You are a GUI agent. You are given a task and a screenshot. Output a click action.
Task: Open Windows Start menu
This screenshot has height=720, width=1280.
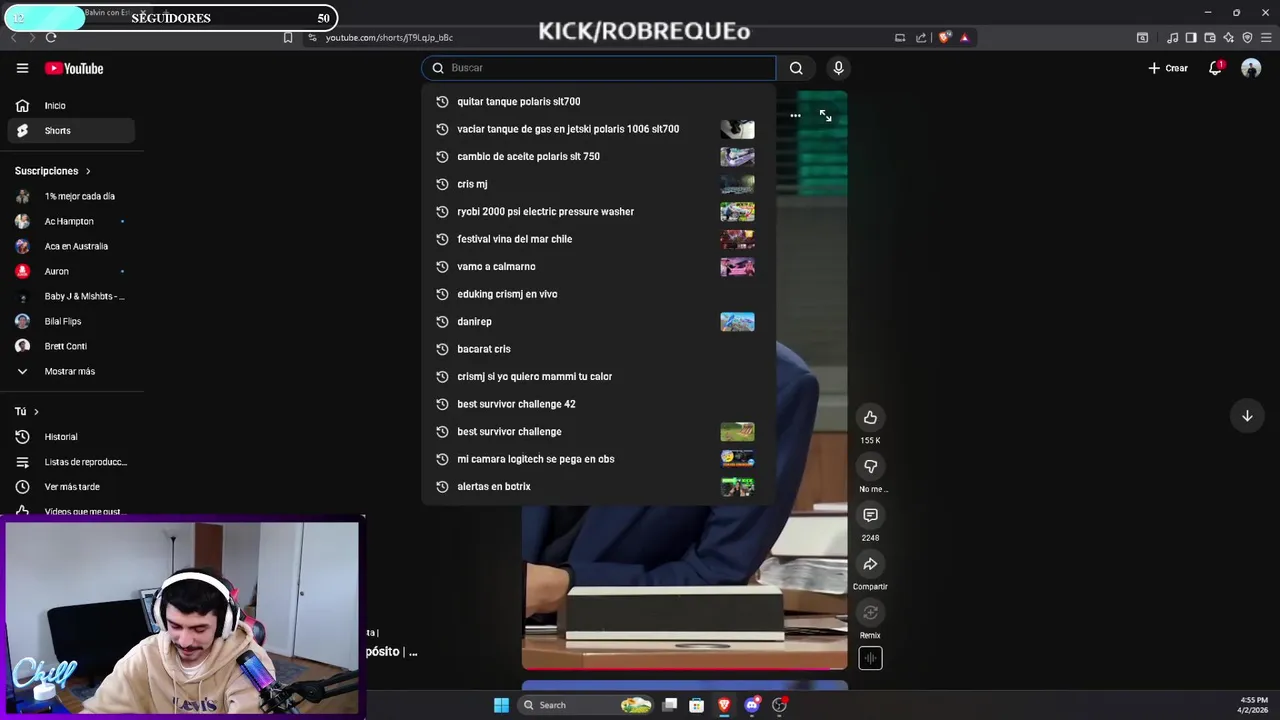coord(501,705)
